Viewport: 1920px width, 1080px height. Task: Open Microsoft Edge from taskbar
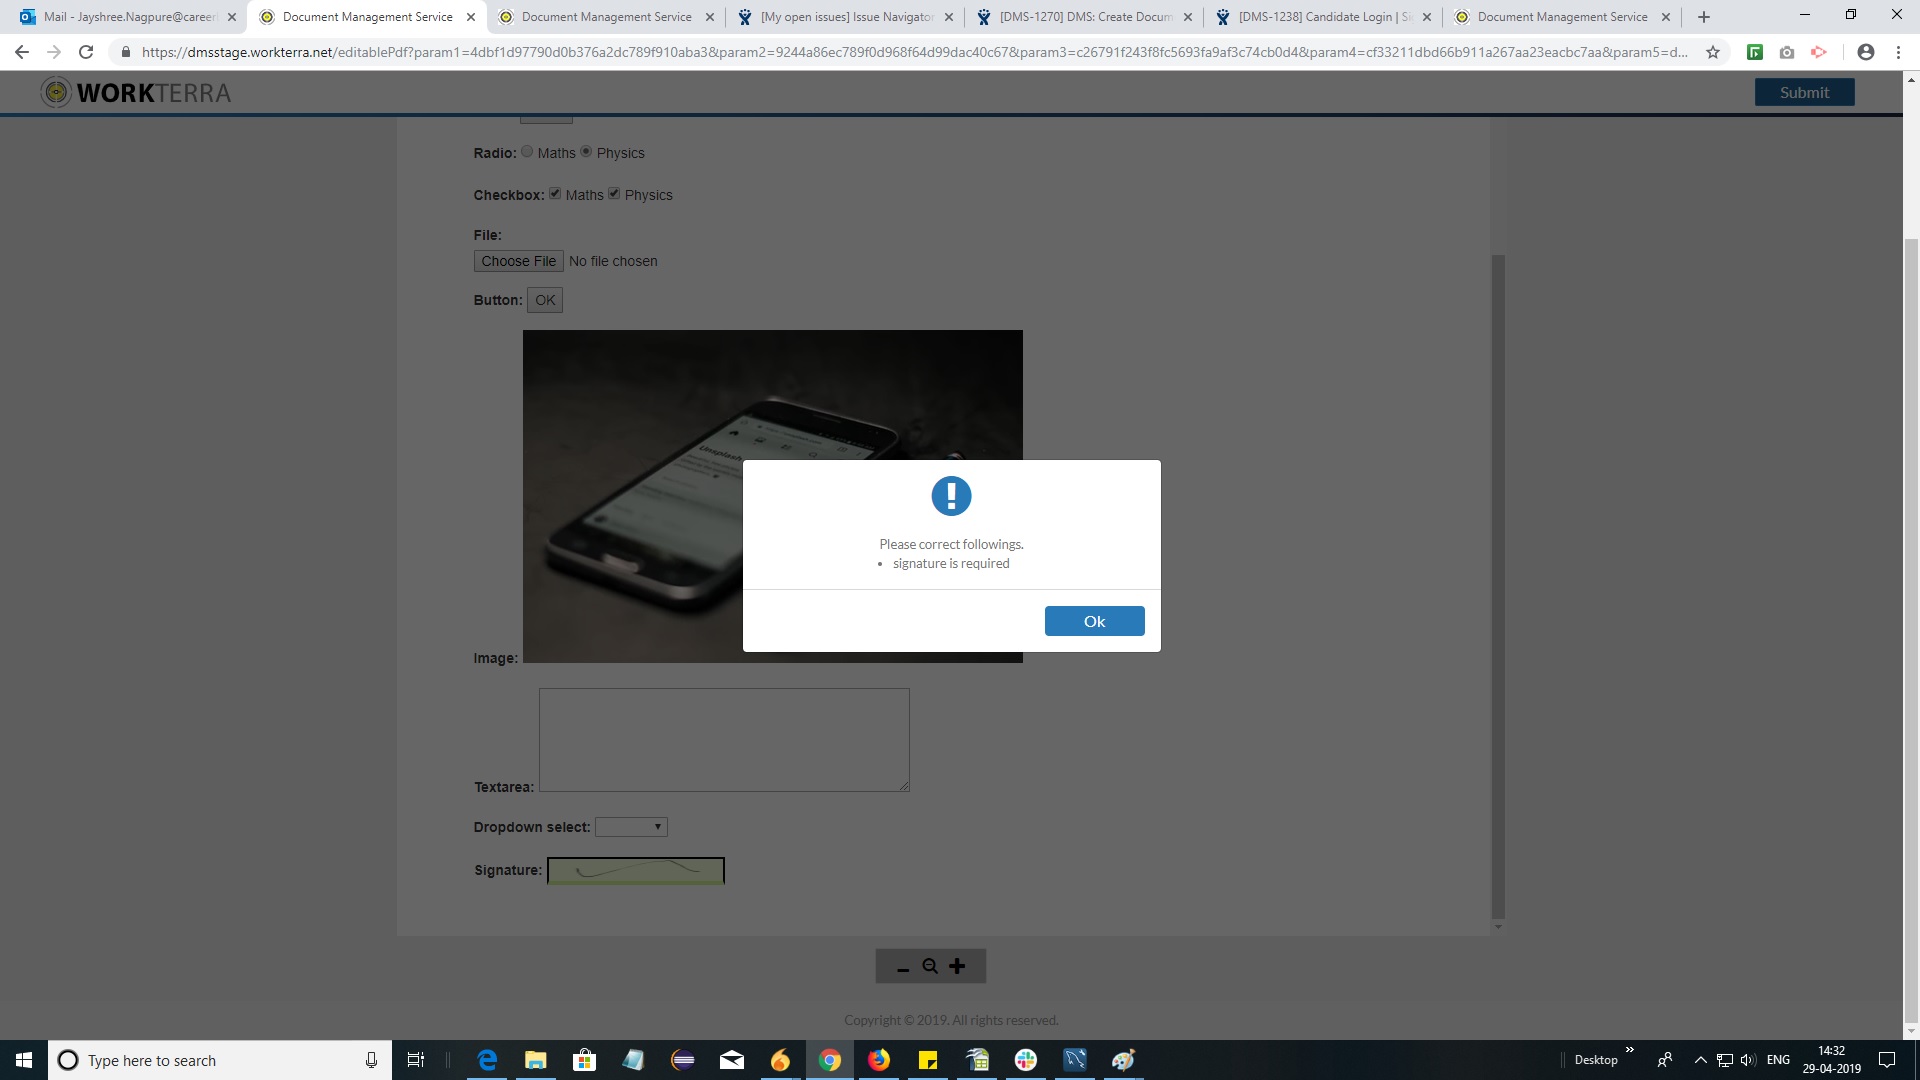coord(487,1060)
